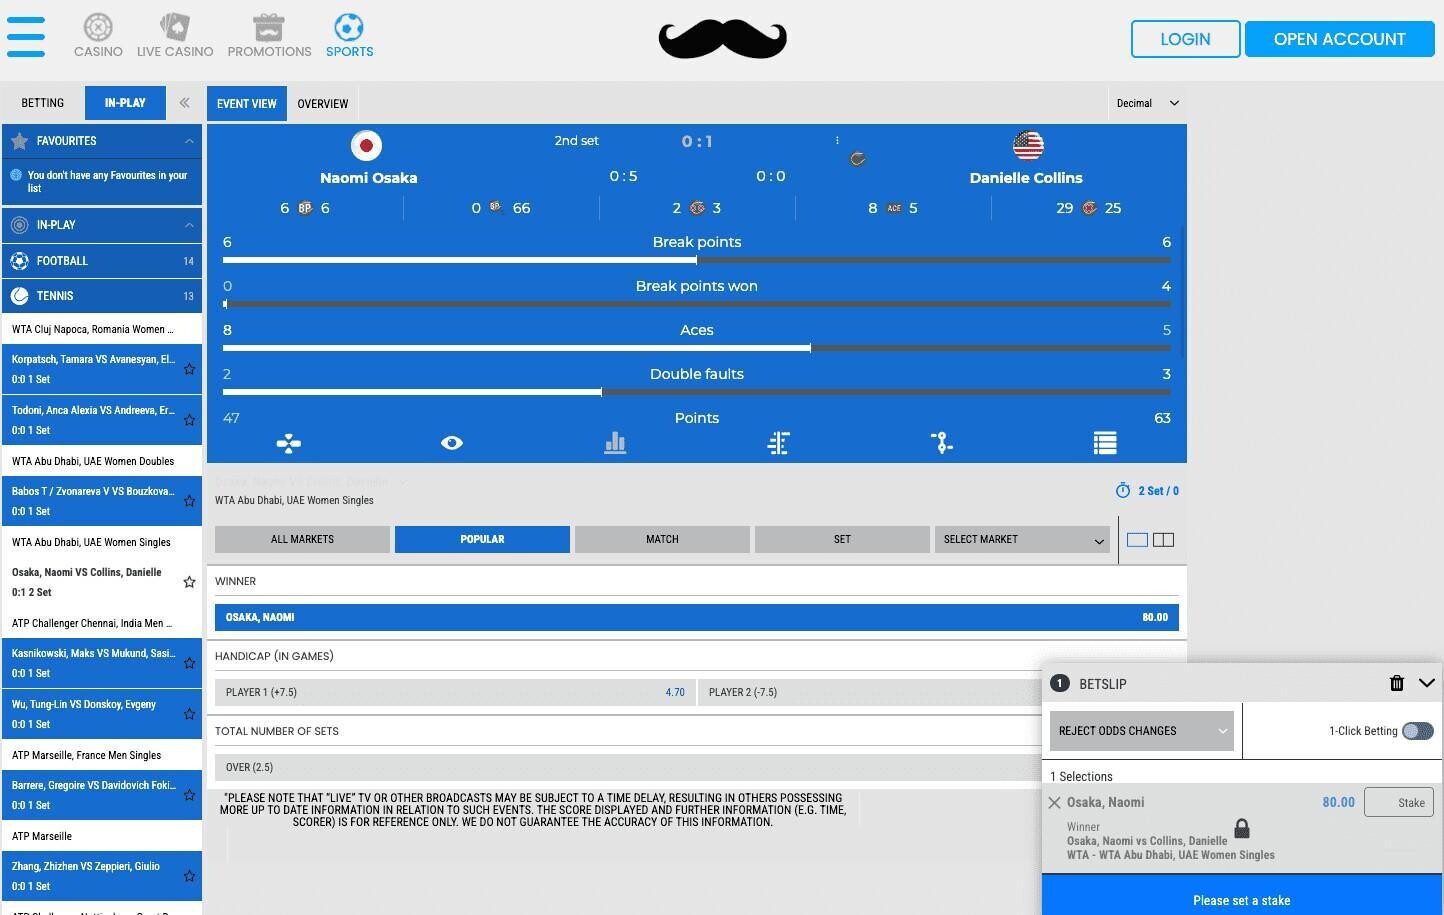Click the ACE stat icon
1444x915 pixels.
tap(894, 208)
